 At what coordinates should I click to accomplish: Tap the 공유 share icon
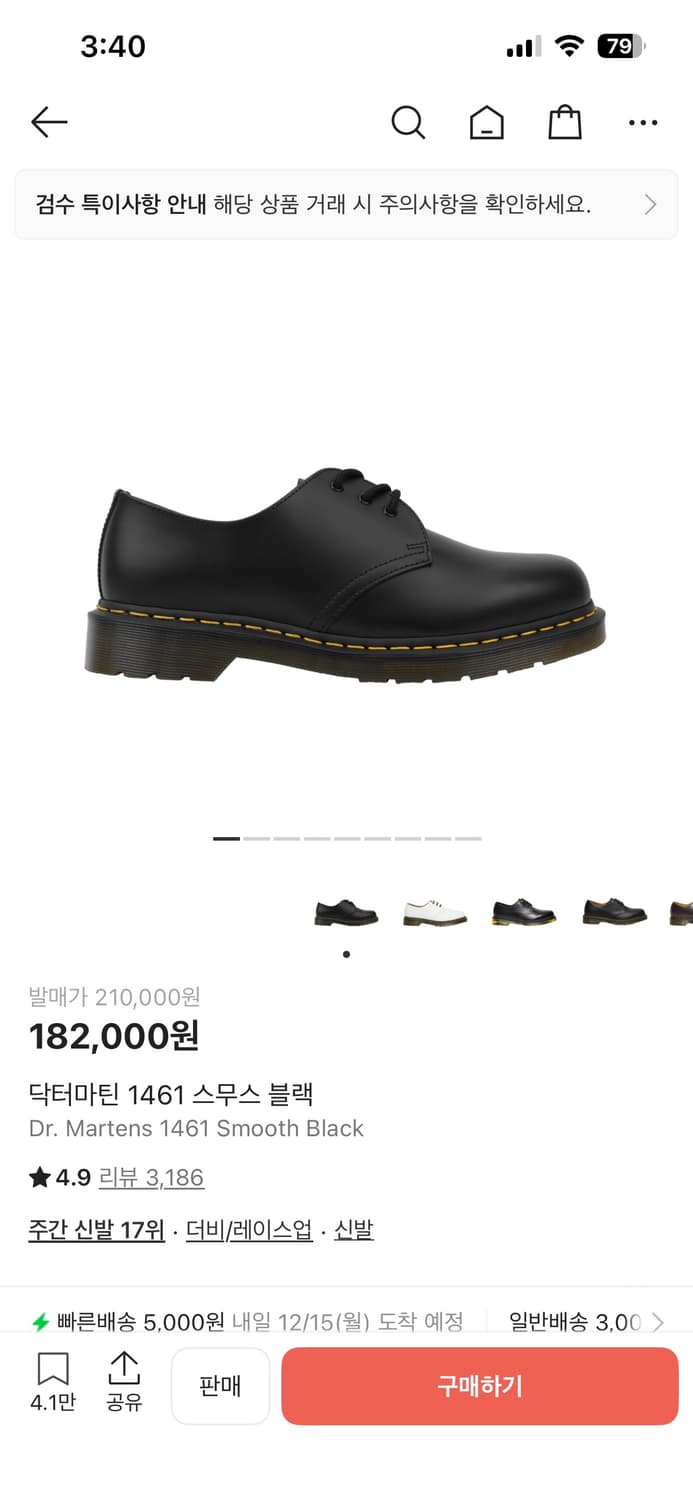(124, 1382)
